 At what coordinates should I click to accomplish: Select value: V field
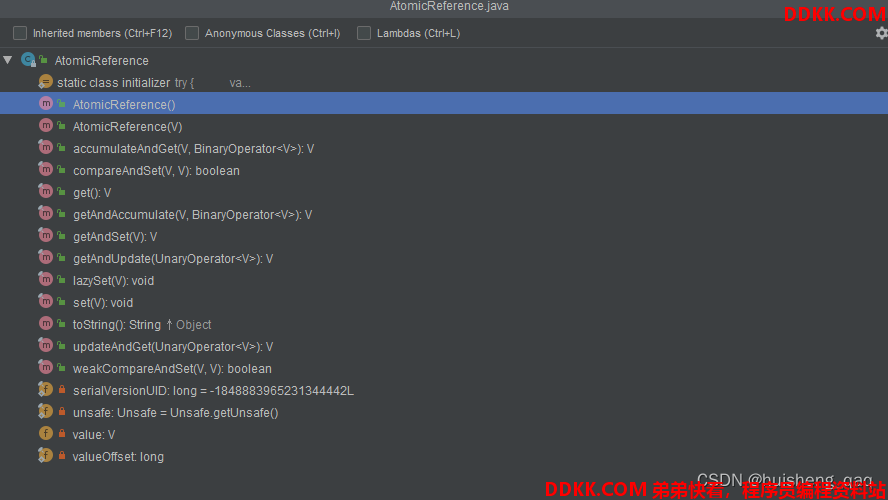pos(444,434)
